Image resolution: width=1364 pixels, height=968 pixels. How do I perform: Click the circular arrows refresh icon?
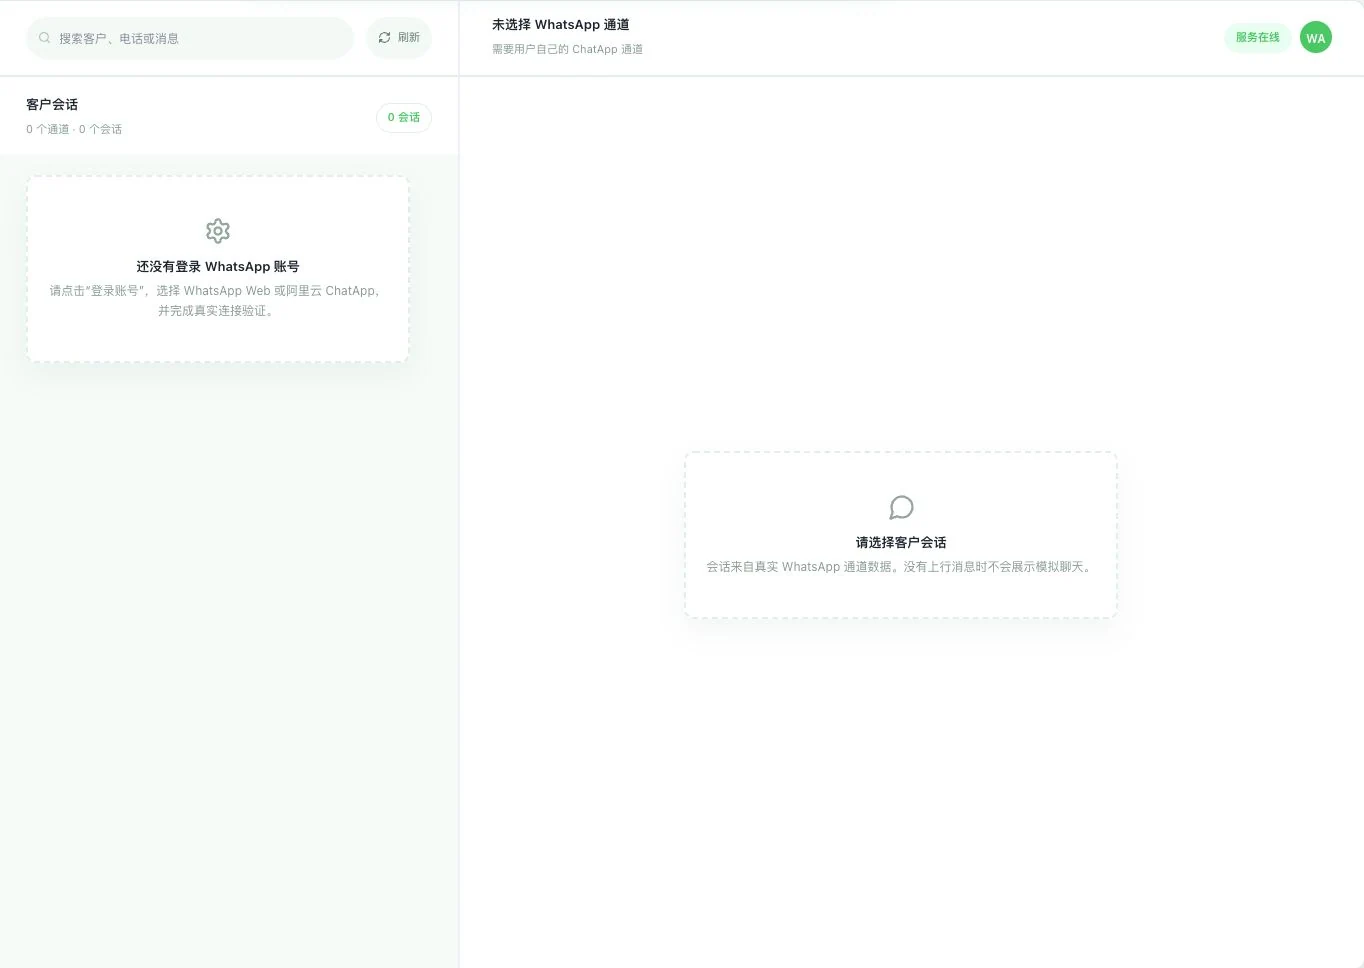[384, 38]
